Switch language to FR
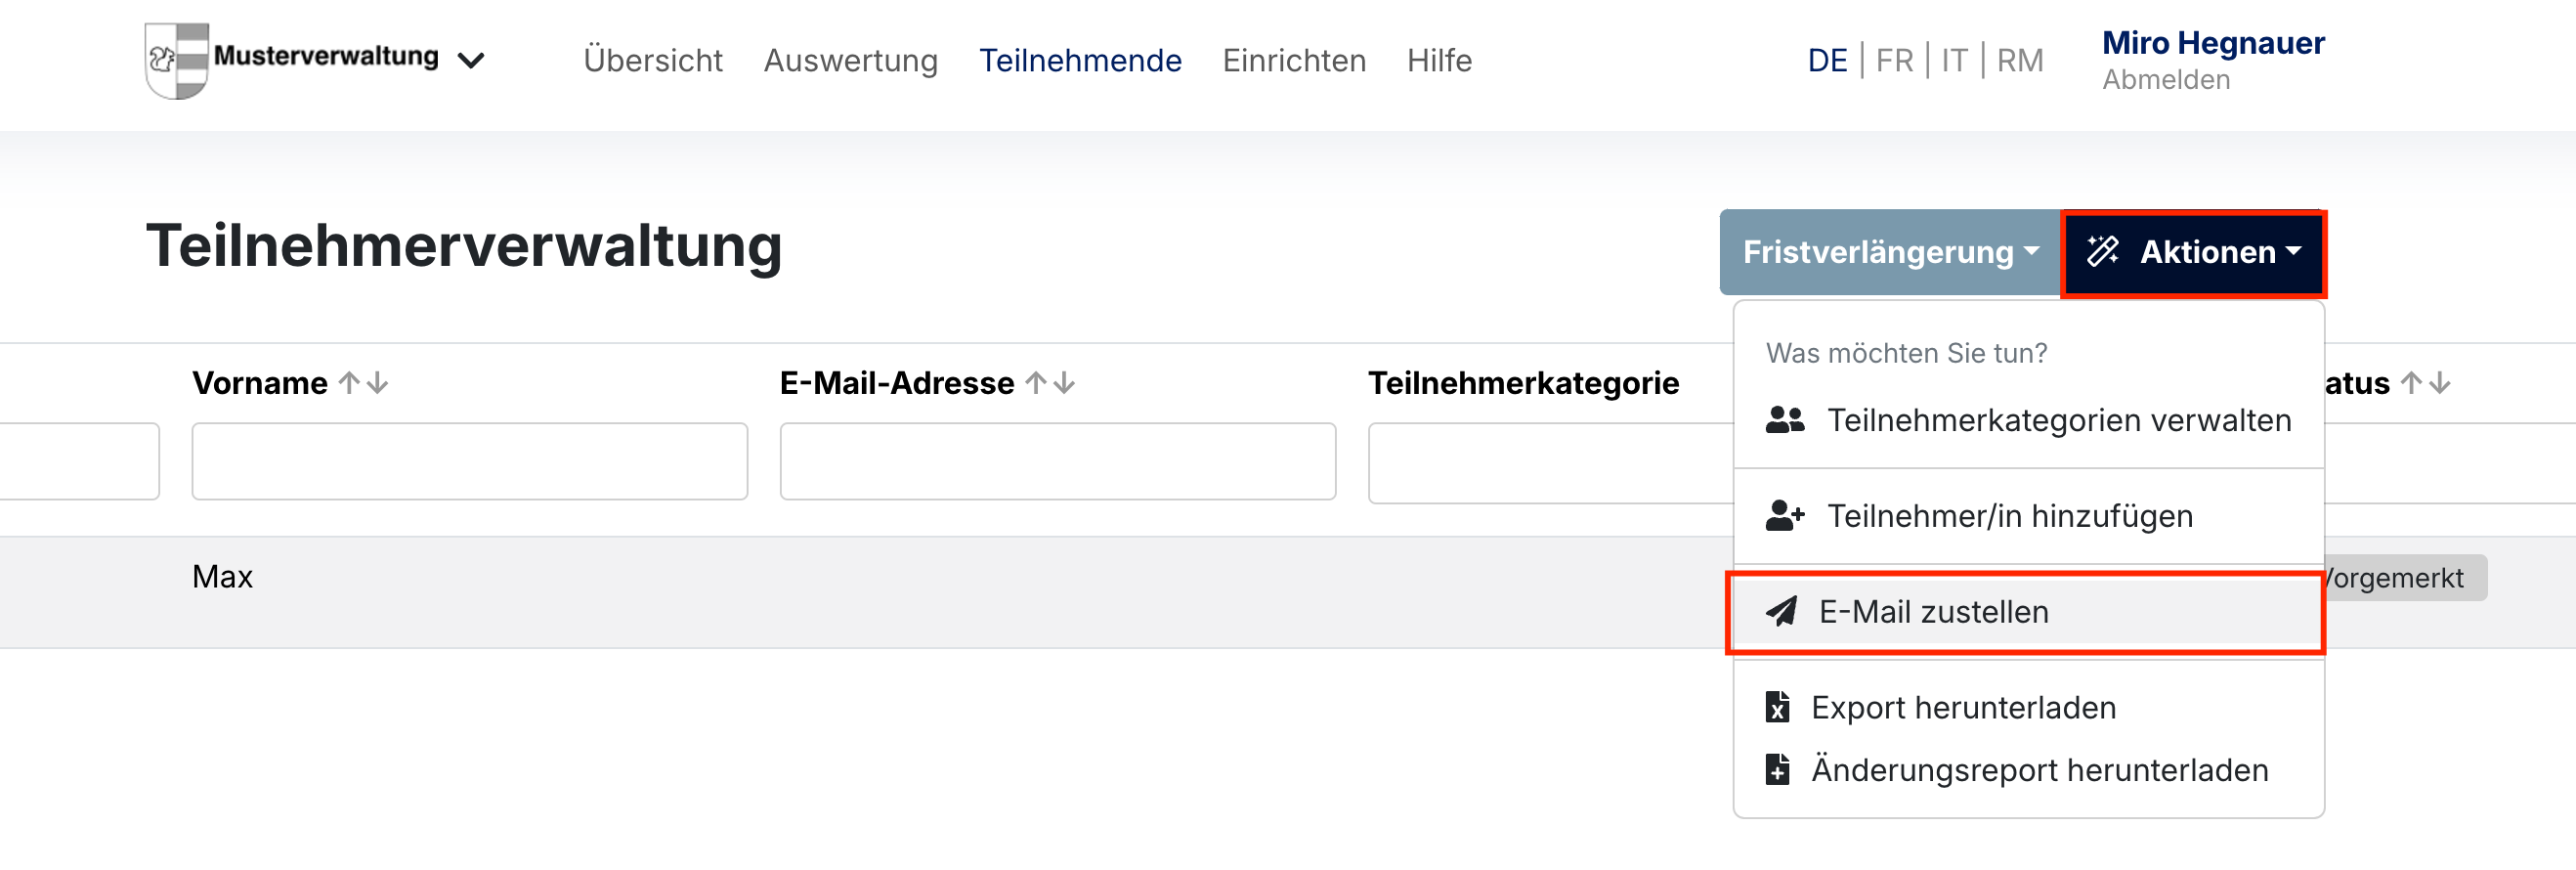This screenshot has width=2576, height=870. click(1893, 61)
